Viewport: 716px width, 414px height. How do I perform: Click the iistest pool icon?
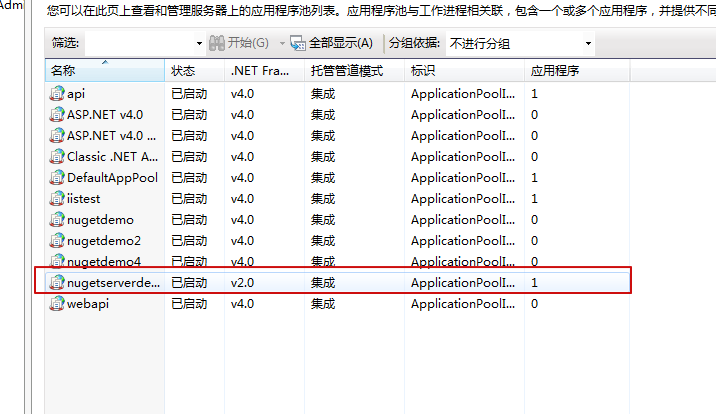tap(57, 199)
